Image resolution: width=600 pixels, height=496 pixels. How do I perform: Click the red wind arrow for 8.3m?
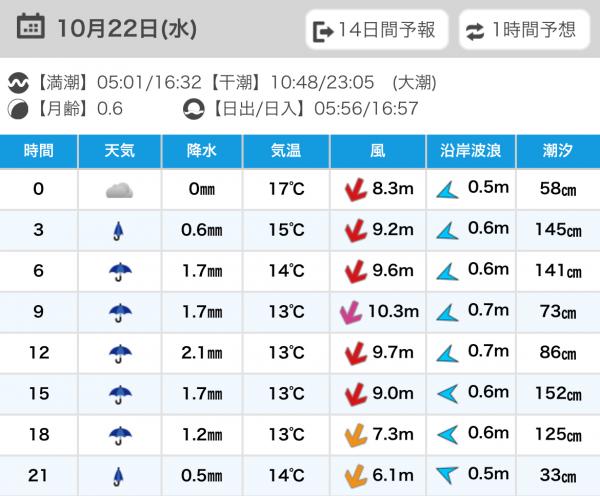[352, 190]
